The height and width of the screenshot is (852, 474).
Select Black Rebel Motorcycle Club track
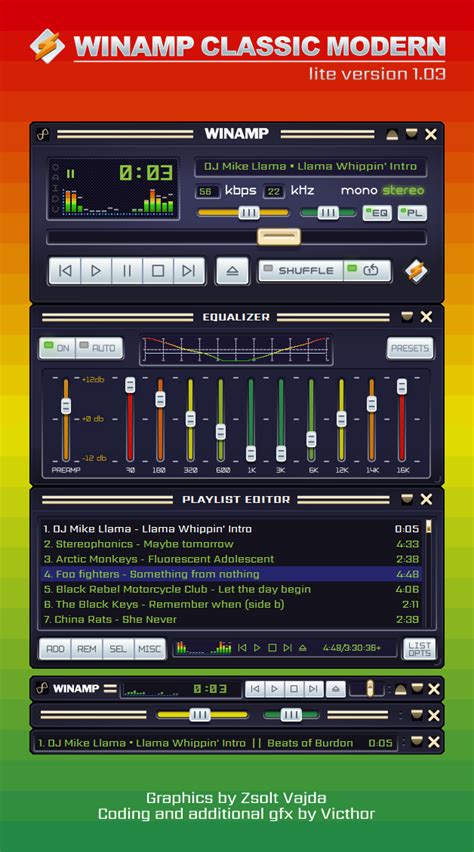tap(232, 589)
